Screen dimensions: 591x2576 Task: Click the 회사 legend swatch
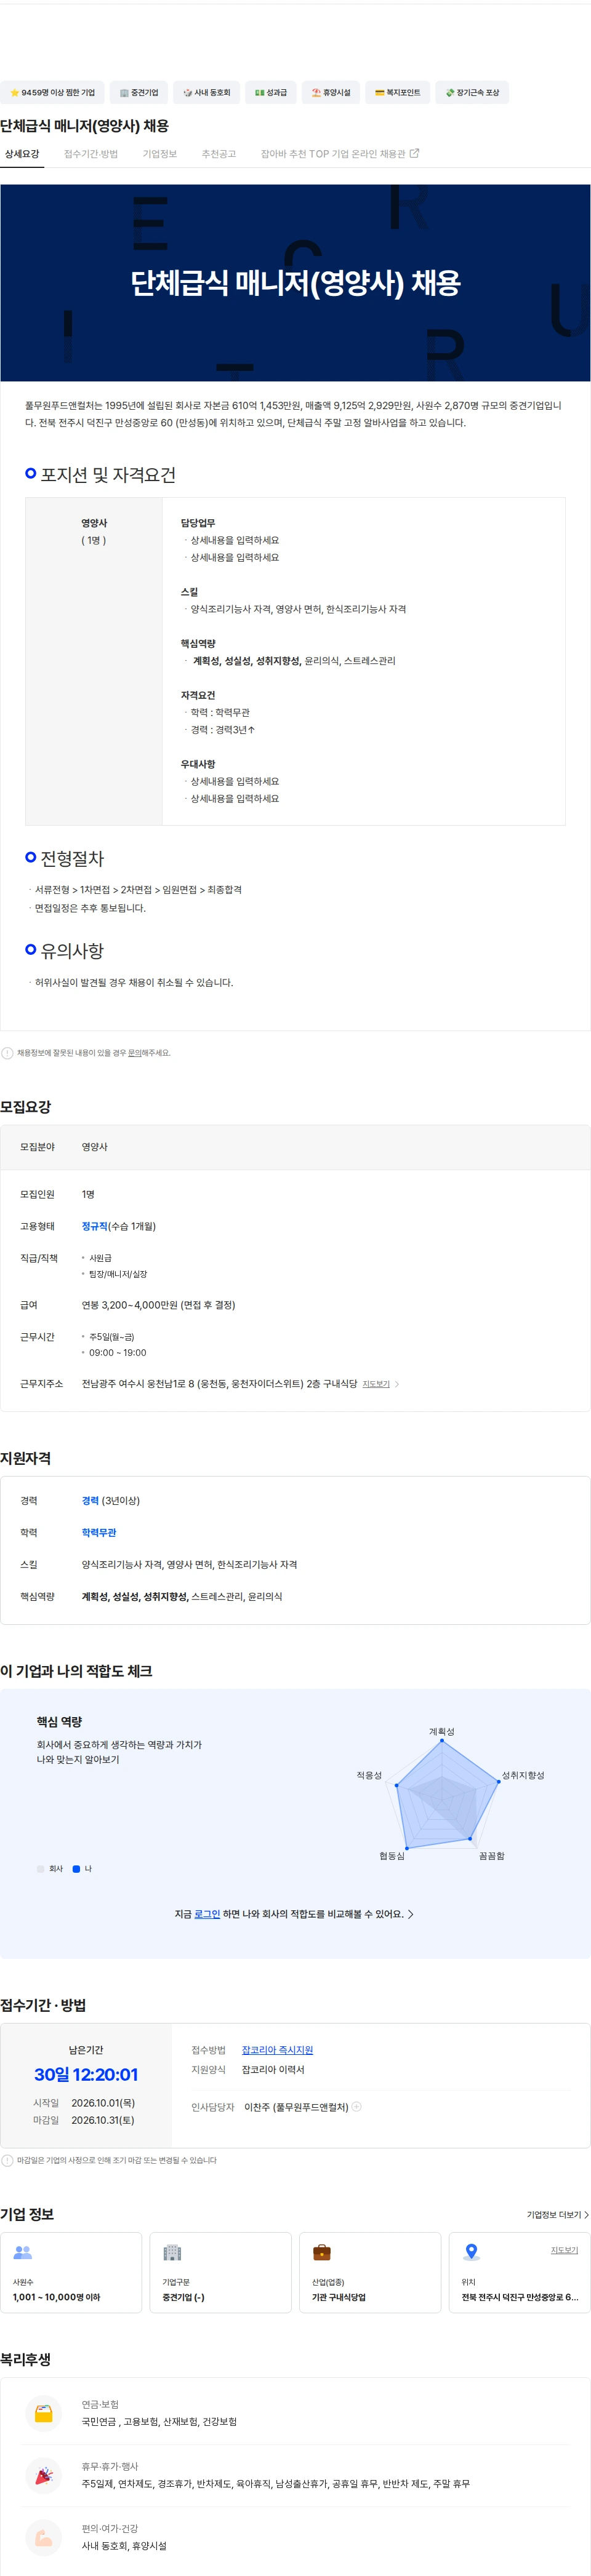click(x=41, y=1868)
